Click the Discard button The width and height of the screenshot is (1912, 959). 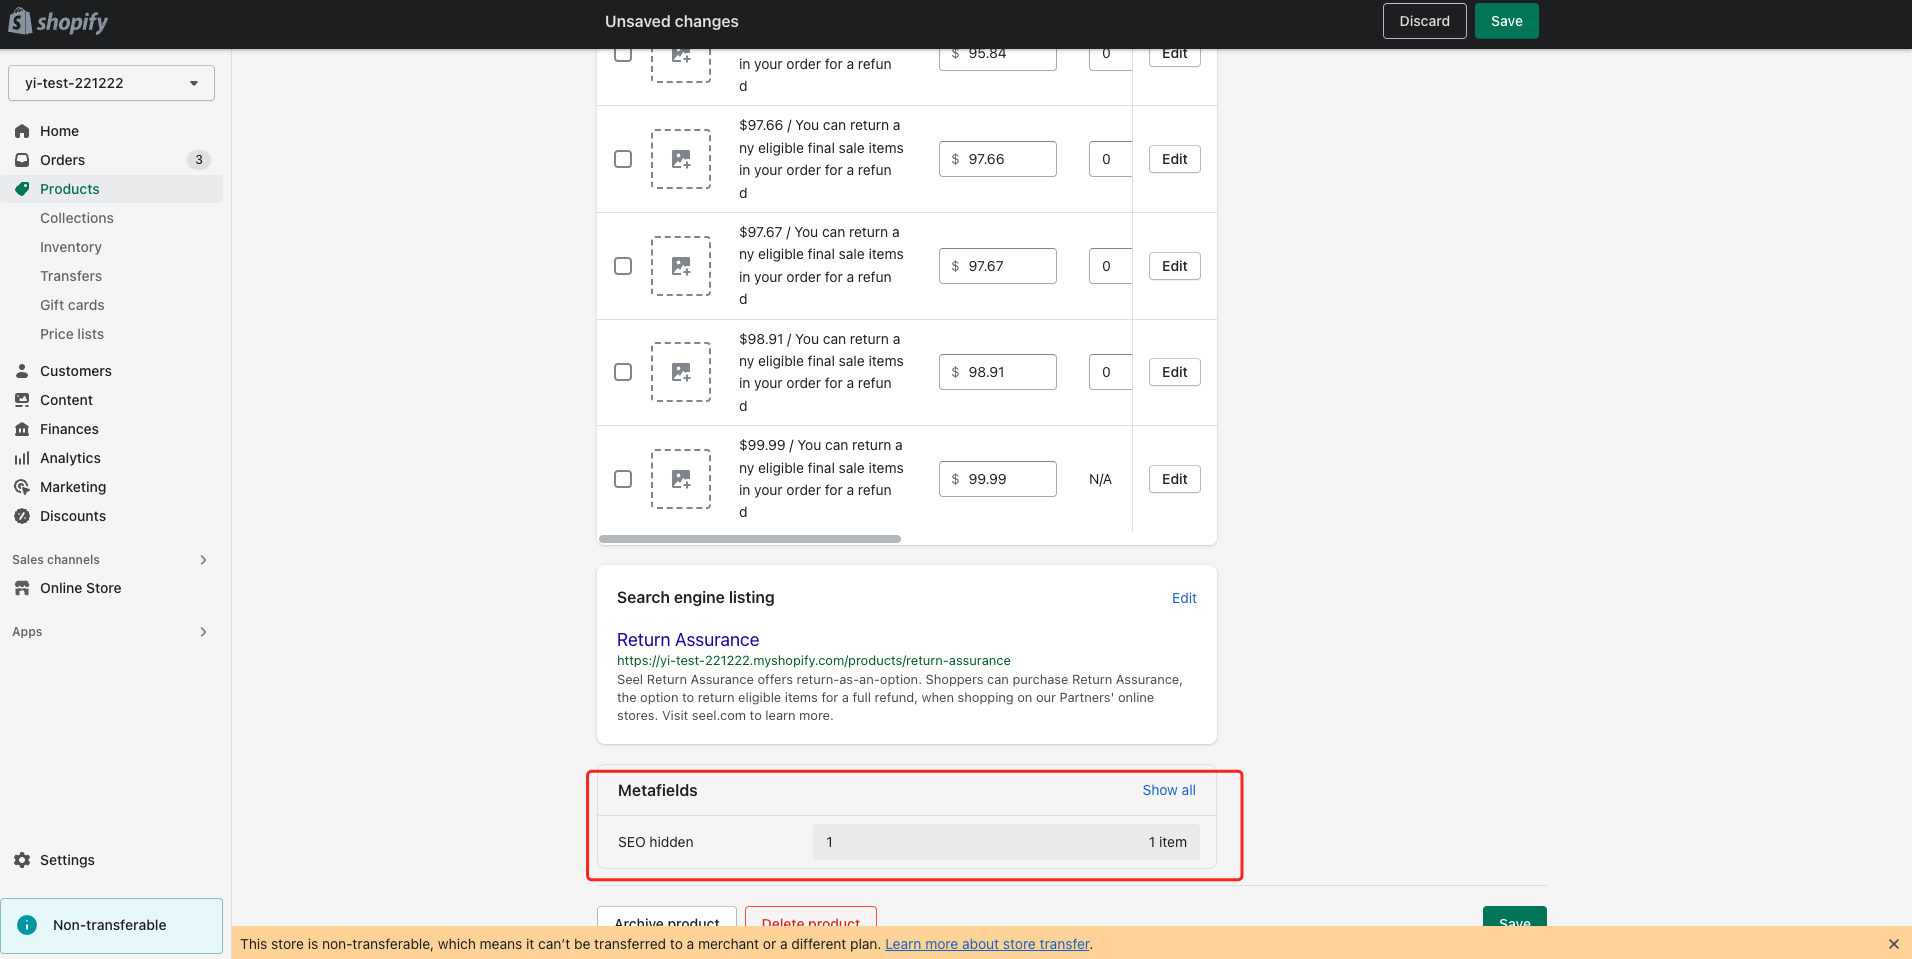(x=1424, y=21)
